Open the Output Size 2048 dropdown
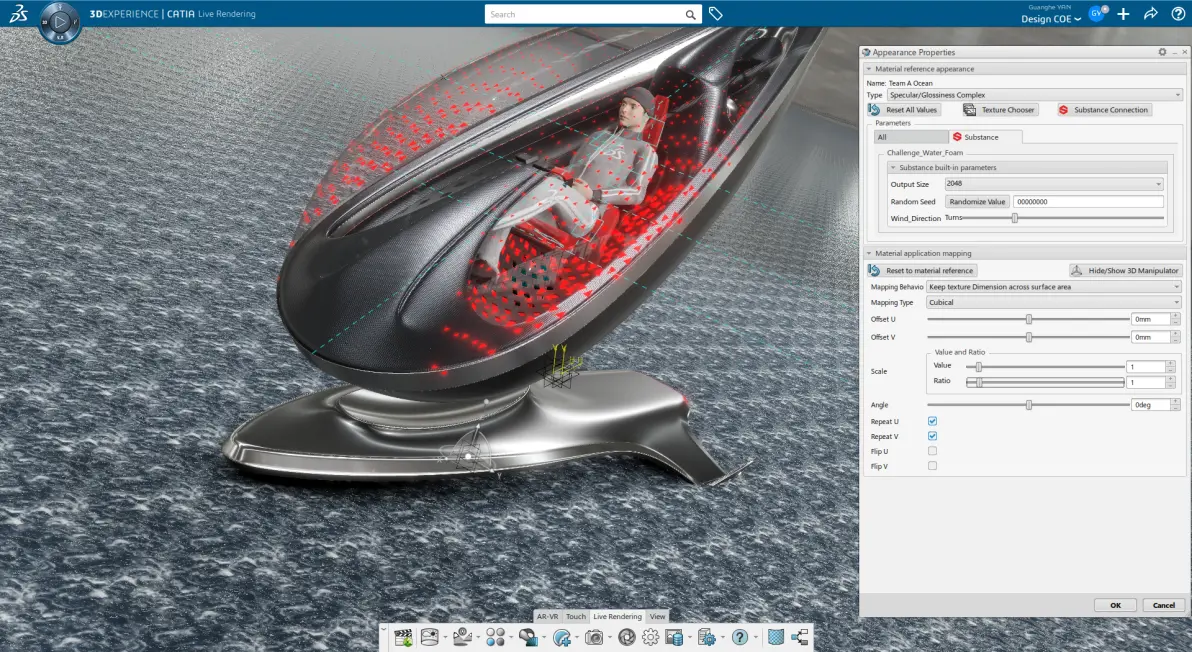Viewport: 1192px width, 652px height. pos(1054,184)
